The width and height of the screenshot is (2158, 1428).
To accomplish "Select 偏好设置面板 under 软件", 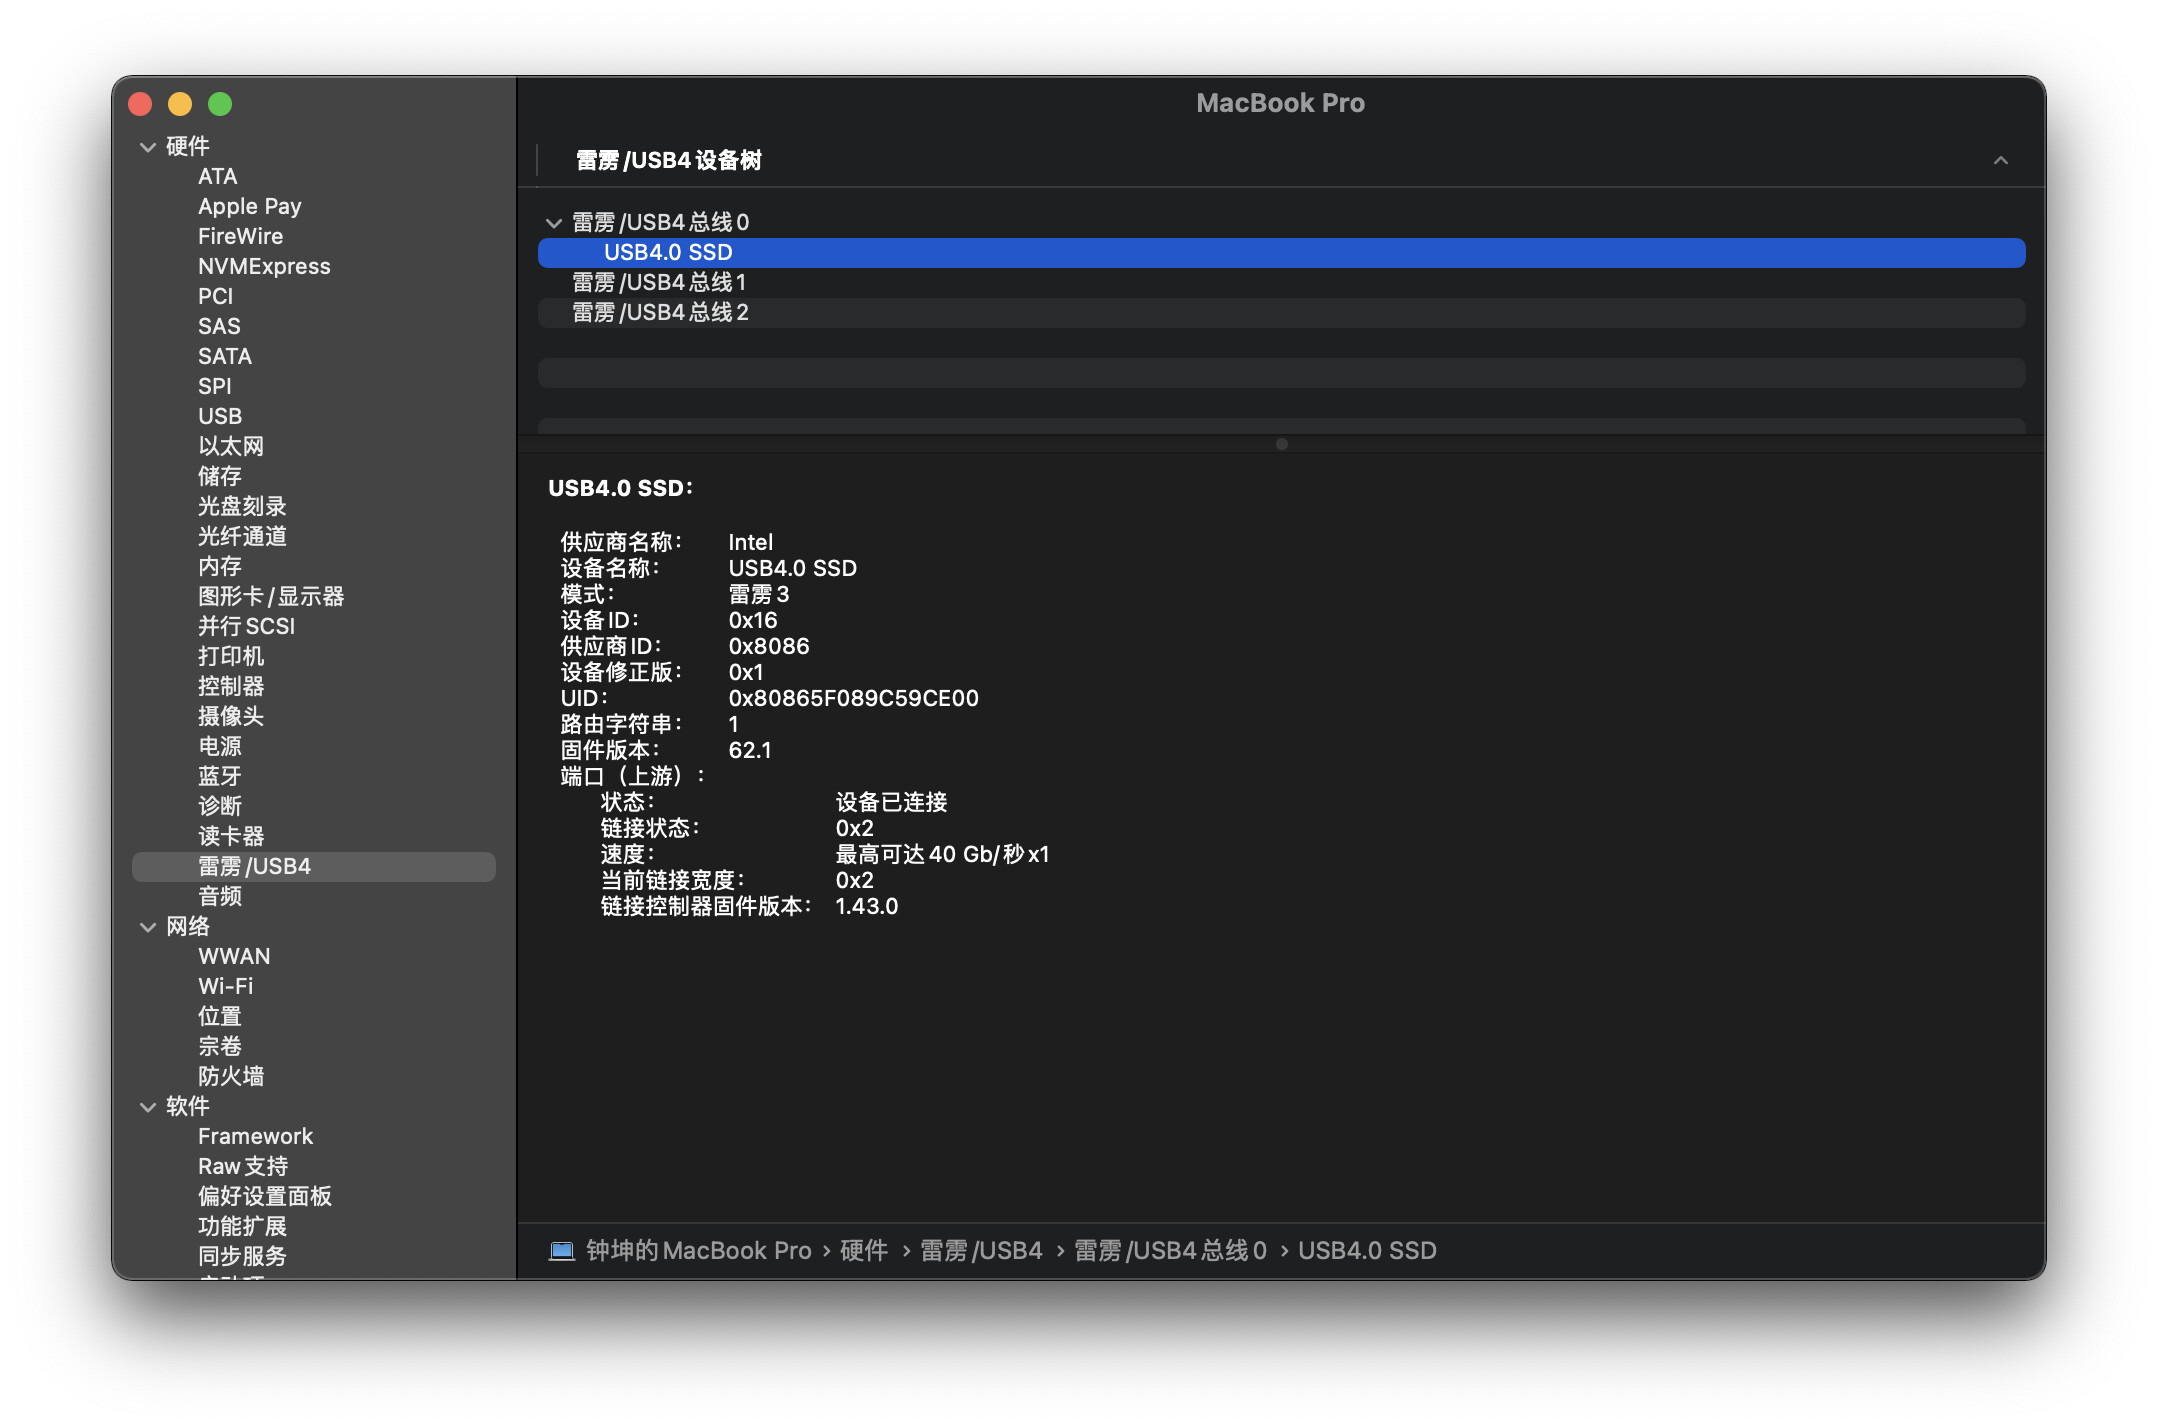I will (x=265, y=1197).
